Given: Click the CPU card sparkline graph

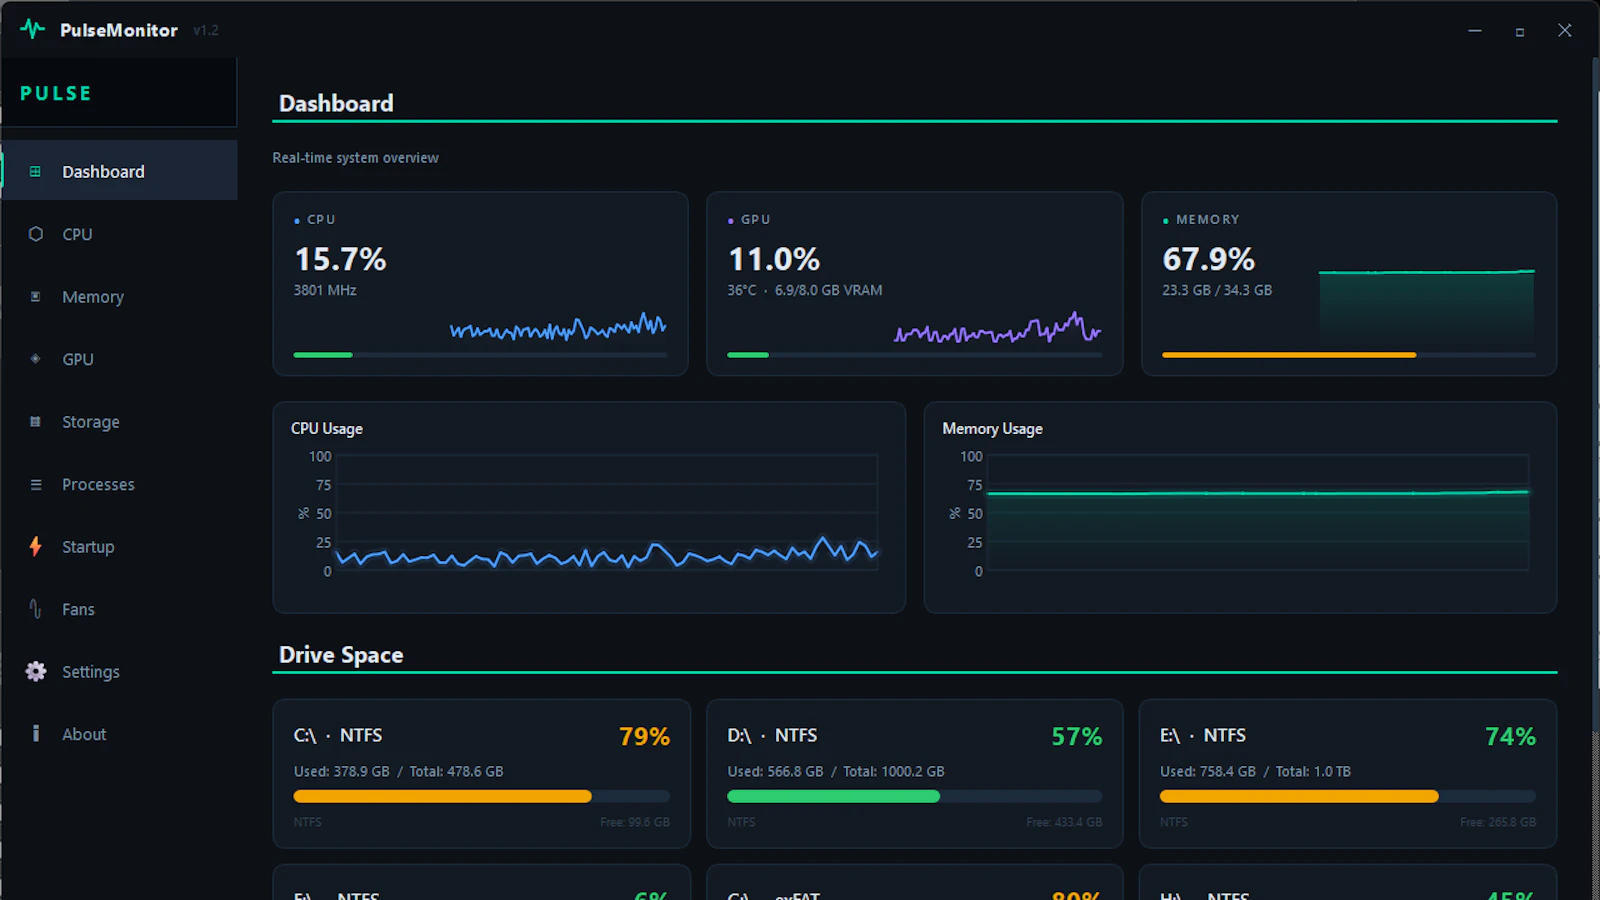Looking at the screenshot, I should point(558,327).
